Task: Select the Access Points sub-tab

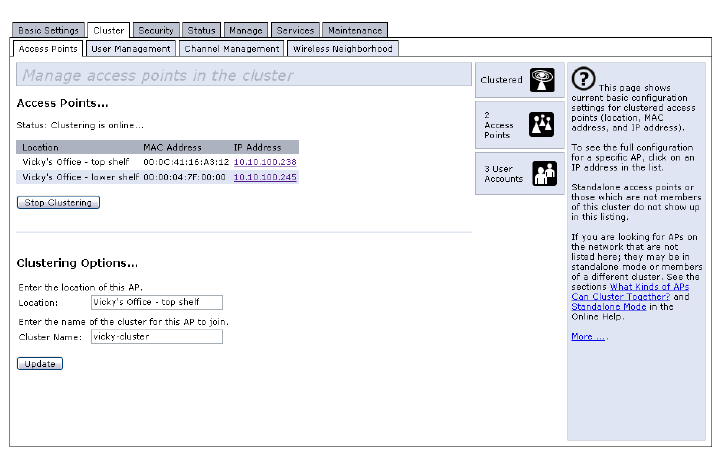Action: (x=48, y=49)
